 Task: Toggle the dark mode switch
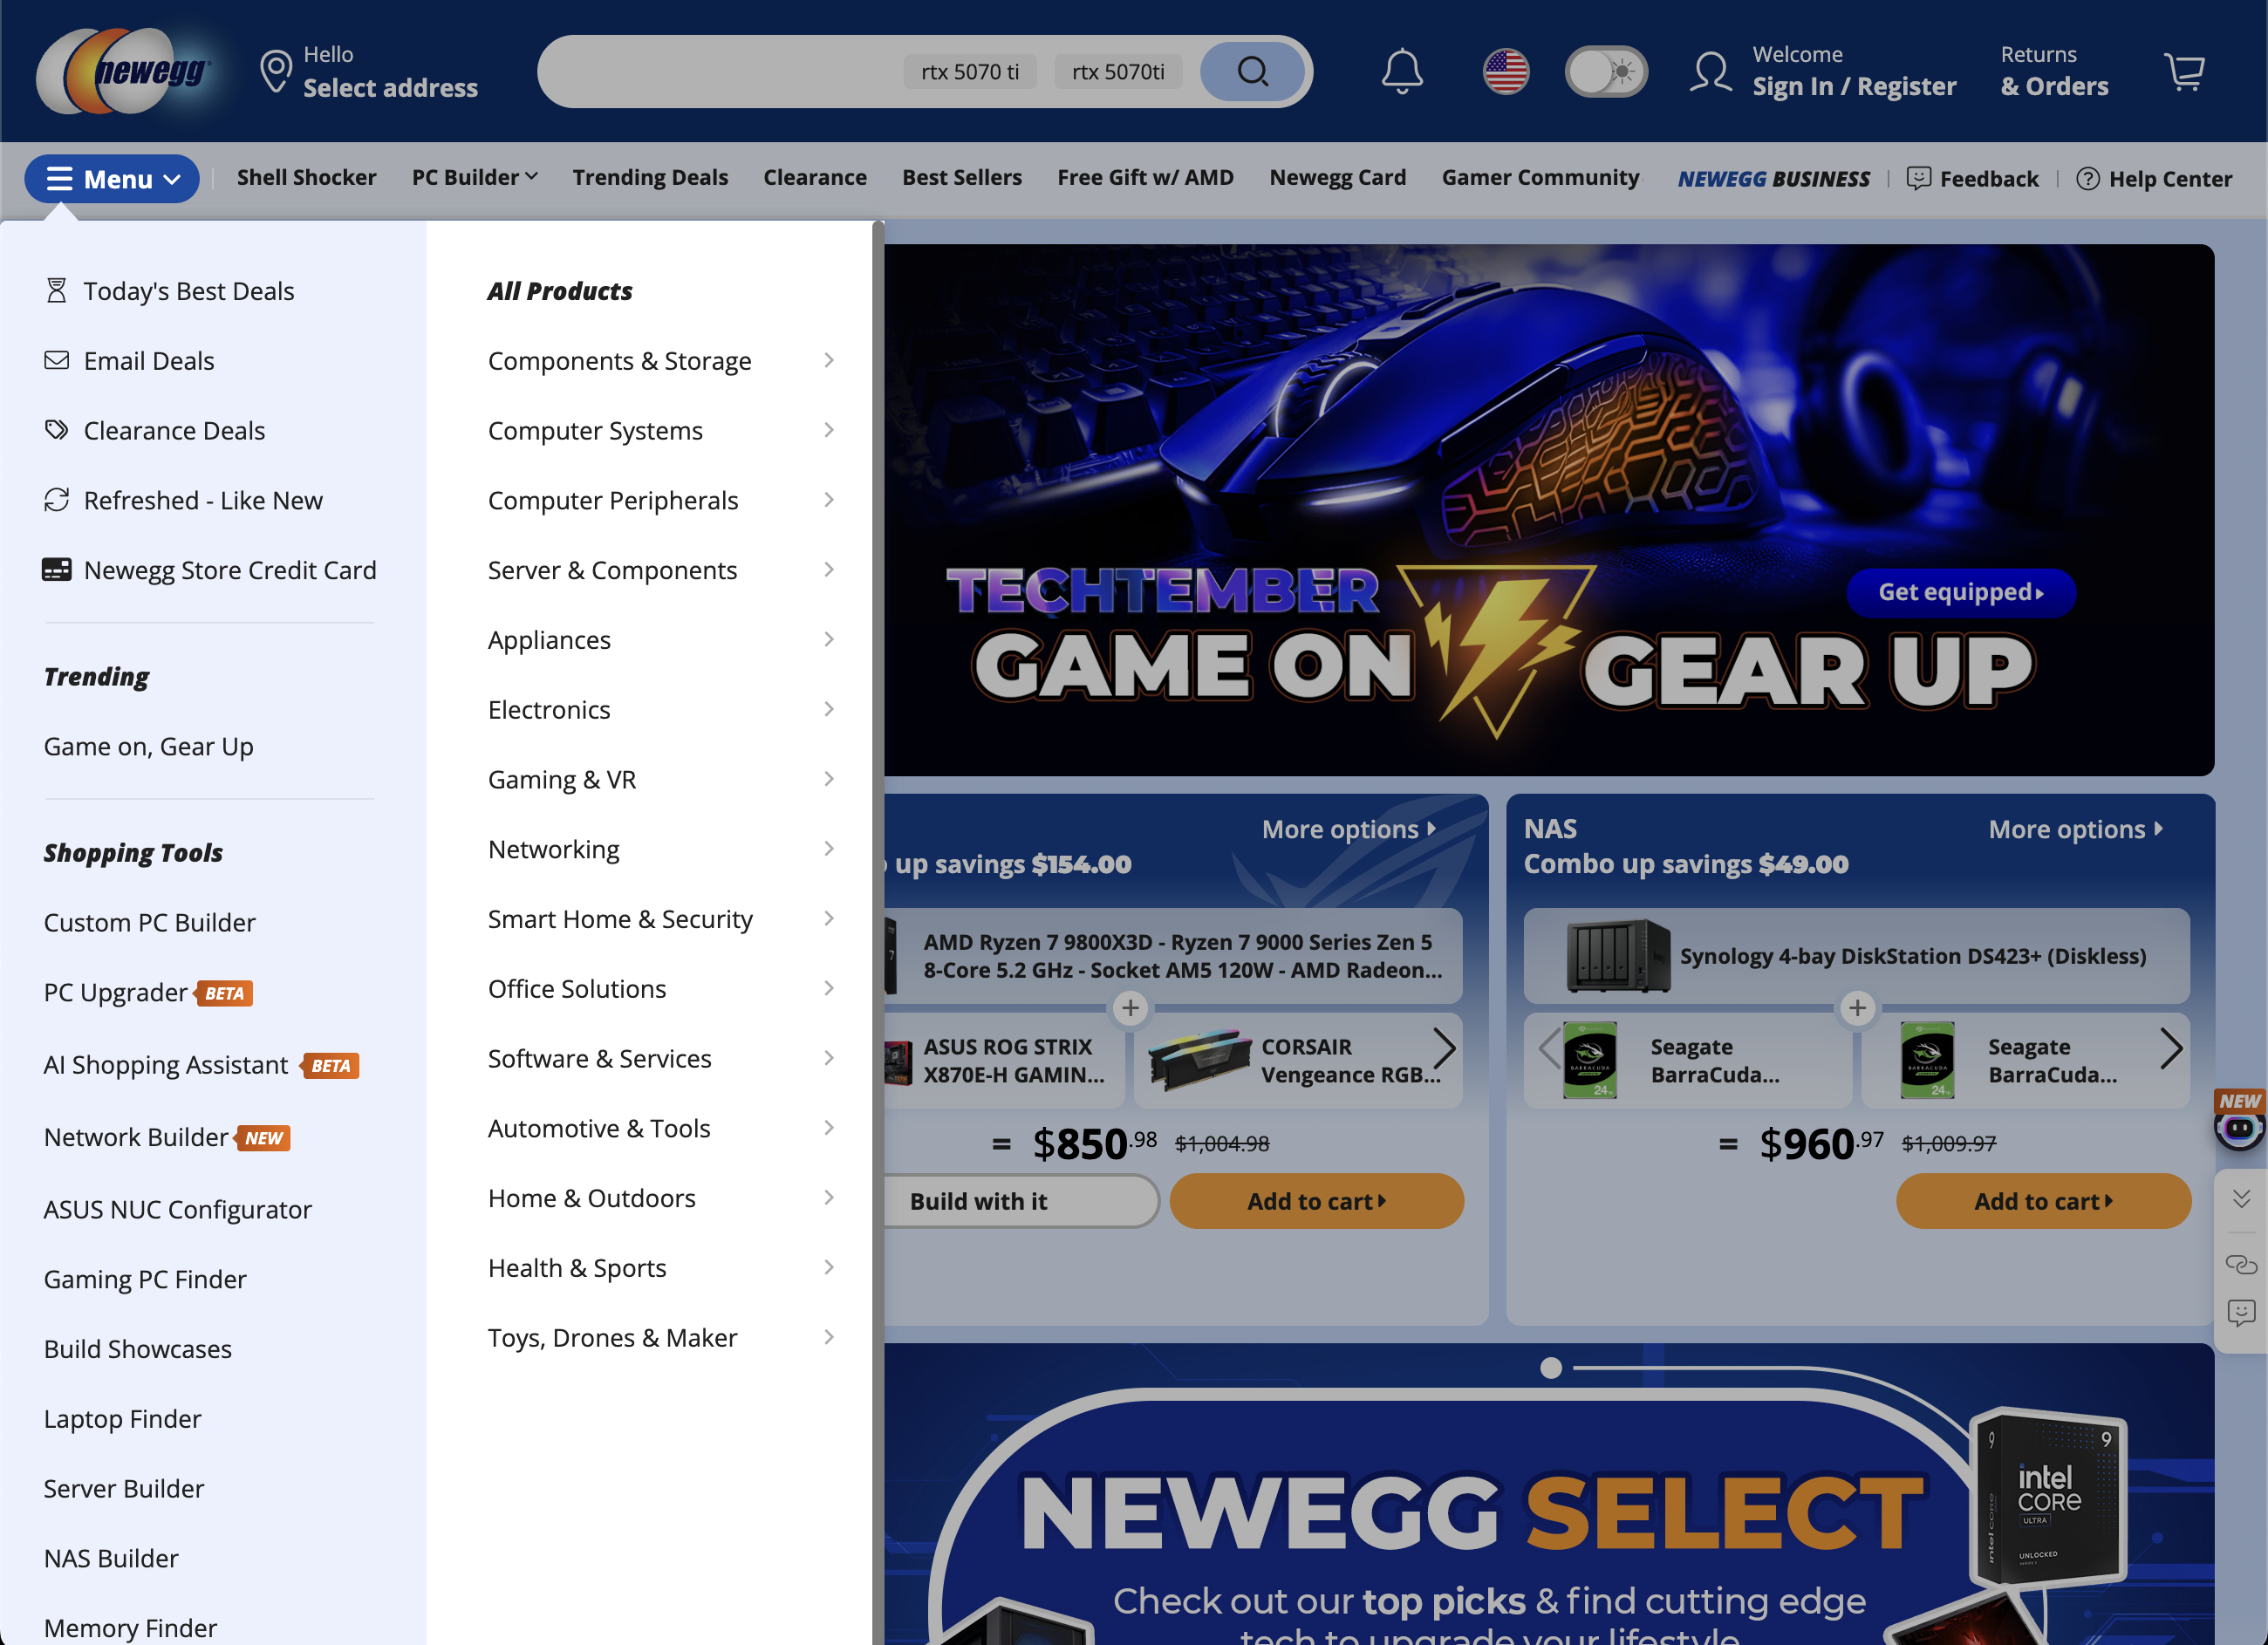[x=1606, y=71]
